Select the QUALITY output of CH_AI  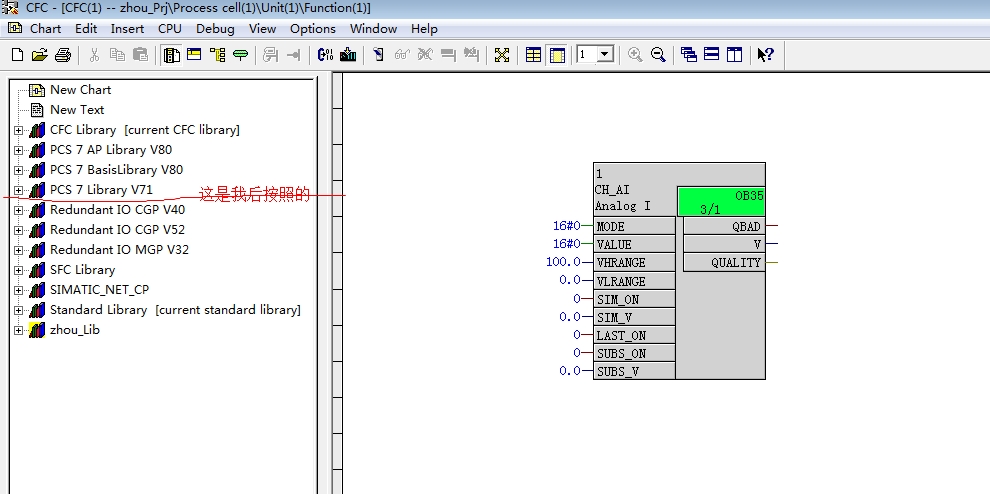pyautogui.click(x=724, y=263)
